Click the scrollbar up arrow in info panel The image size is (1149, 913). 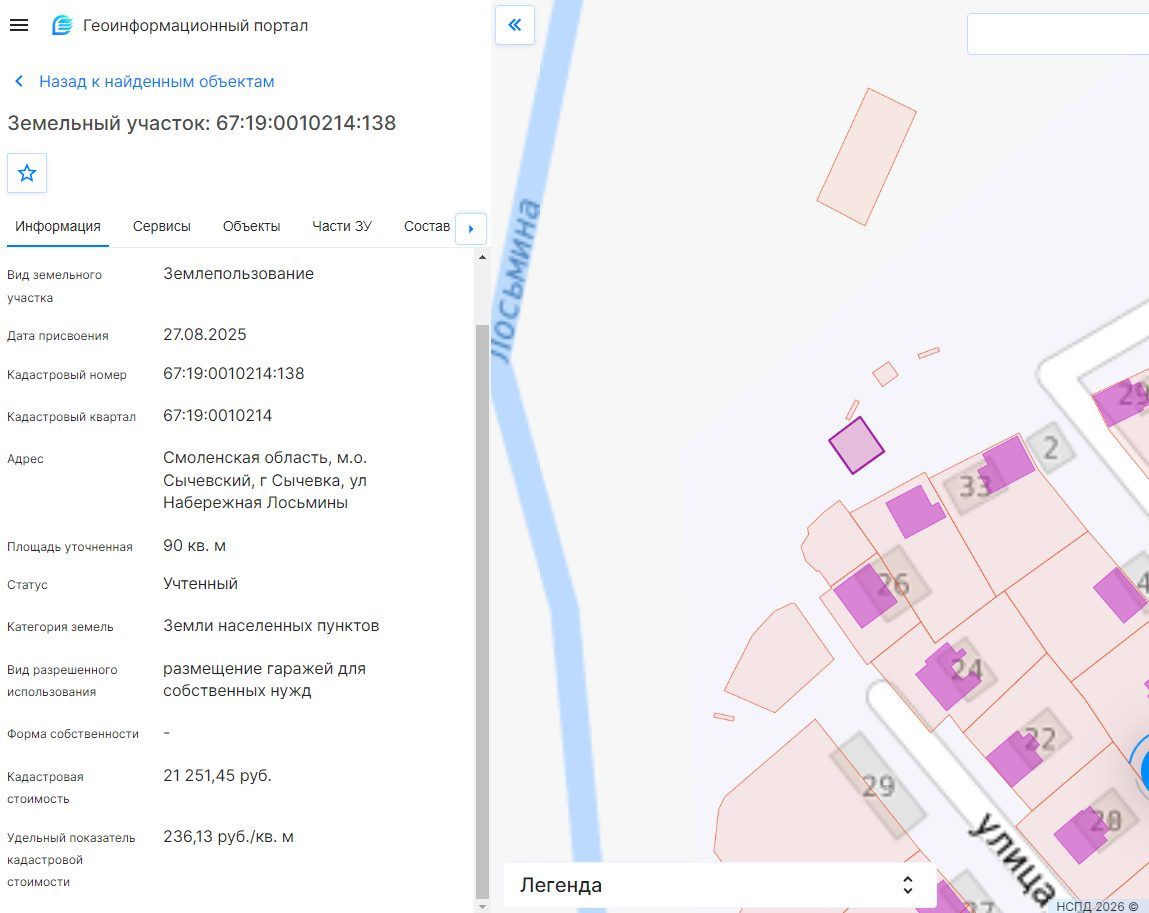coord(481,257)
